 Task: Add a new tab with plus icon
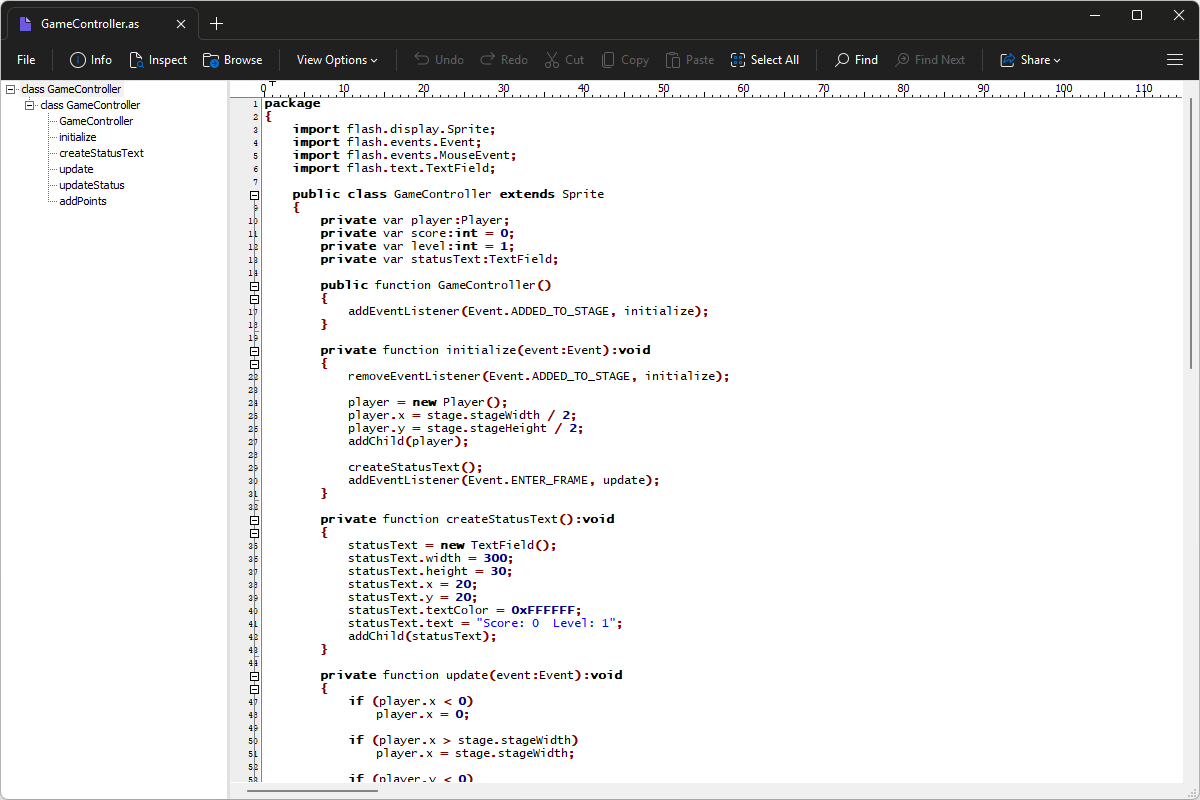pos(217,24)
